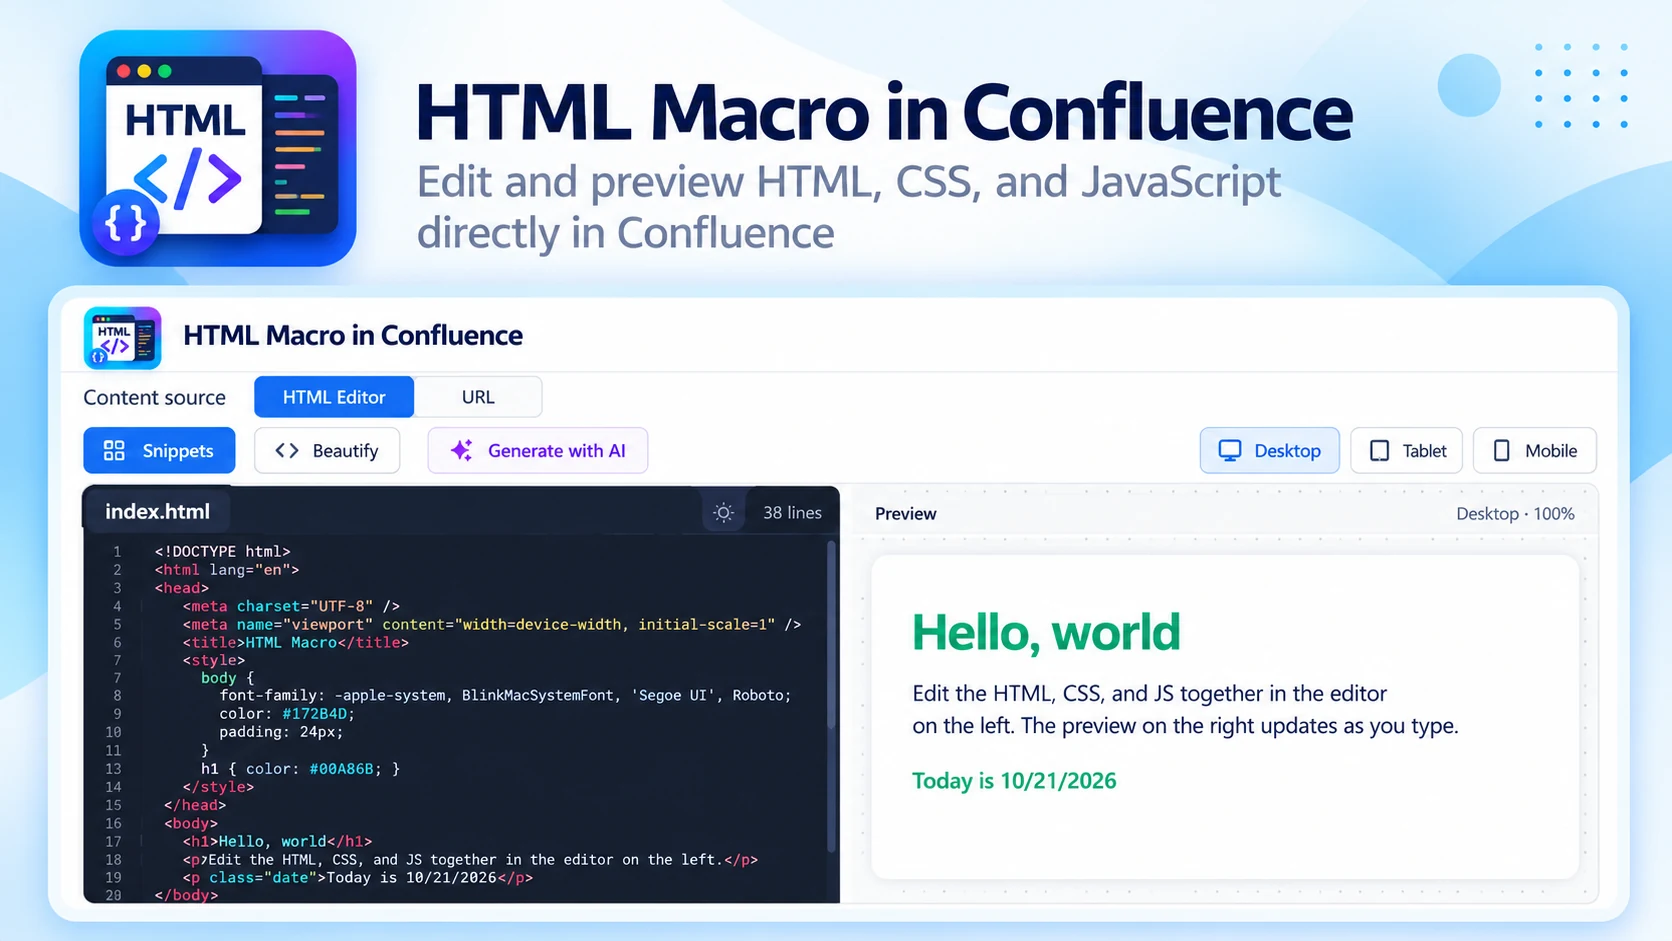1672x941 pixels.
Task: Switch content source to HTML Editor
Action: (334, 397)
